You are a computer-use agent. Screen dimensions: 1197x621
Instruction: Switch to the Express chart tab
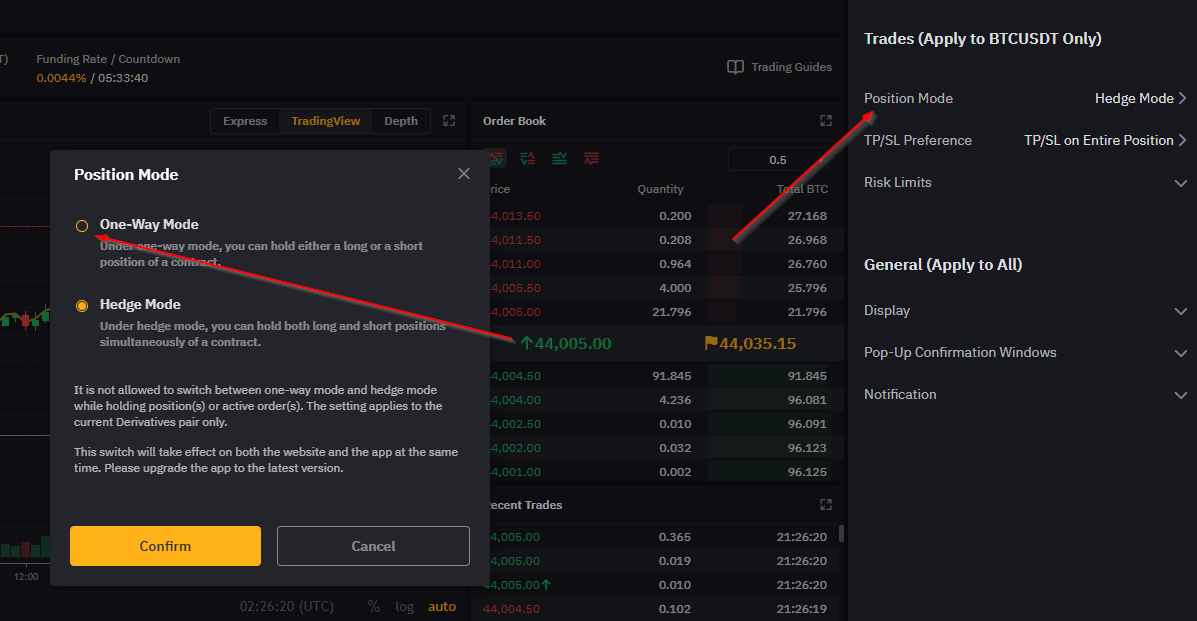[x=245, y=121]
